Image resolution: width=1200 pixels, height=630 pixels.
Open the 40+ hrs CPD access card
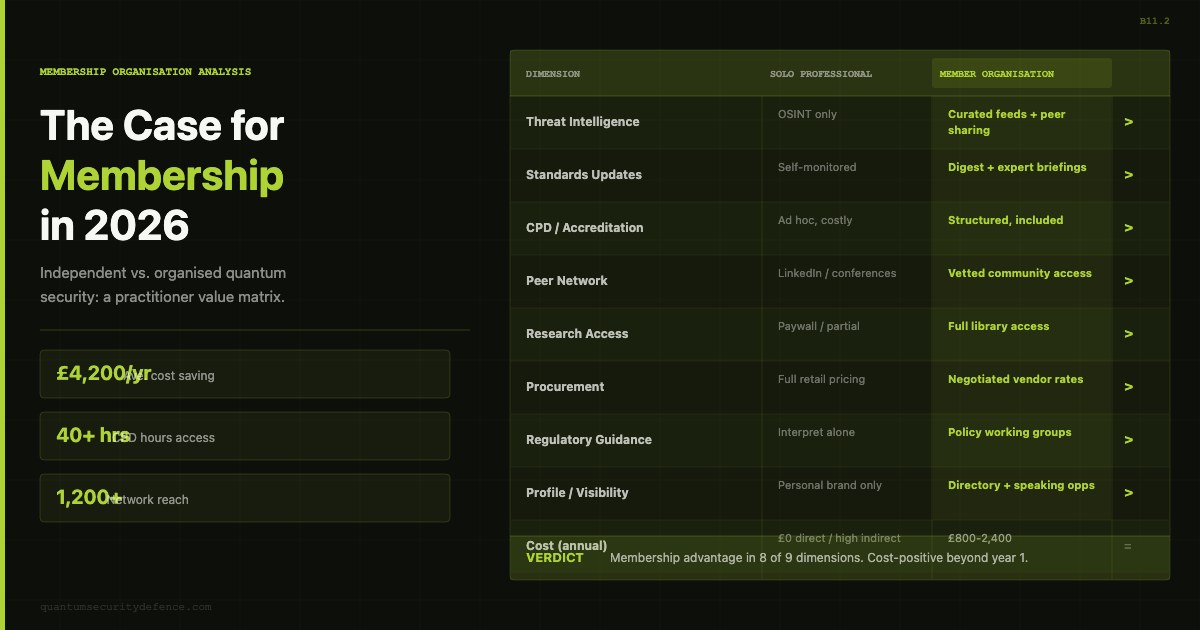pos(245,436)
